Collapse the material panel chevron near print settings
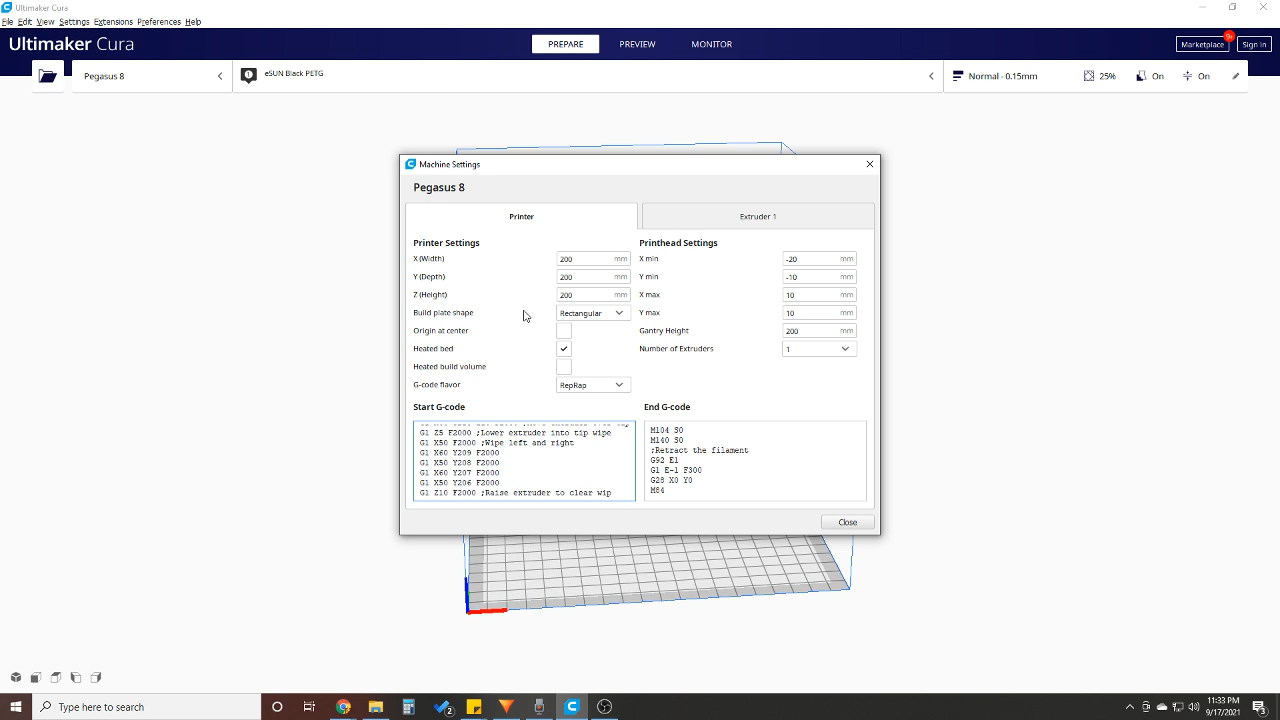The image size is (1280, 720). (x=931, y=76)
